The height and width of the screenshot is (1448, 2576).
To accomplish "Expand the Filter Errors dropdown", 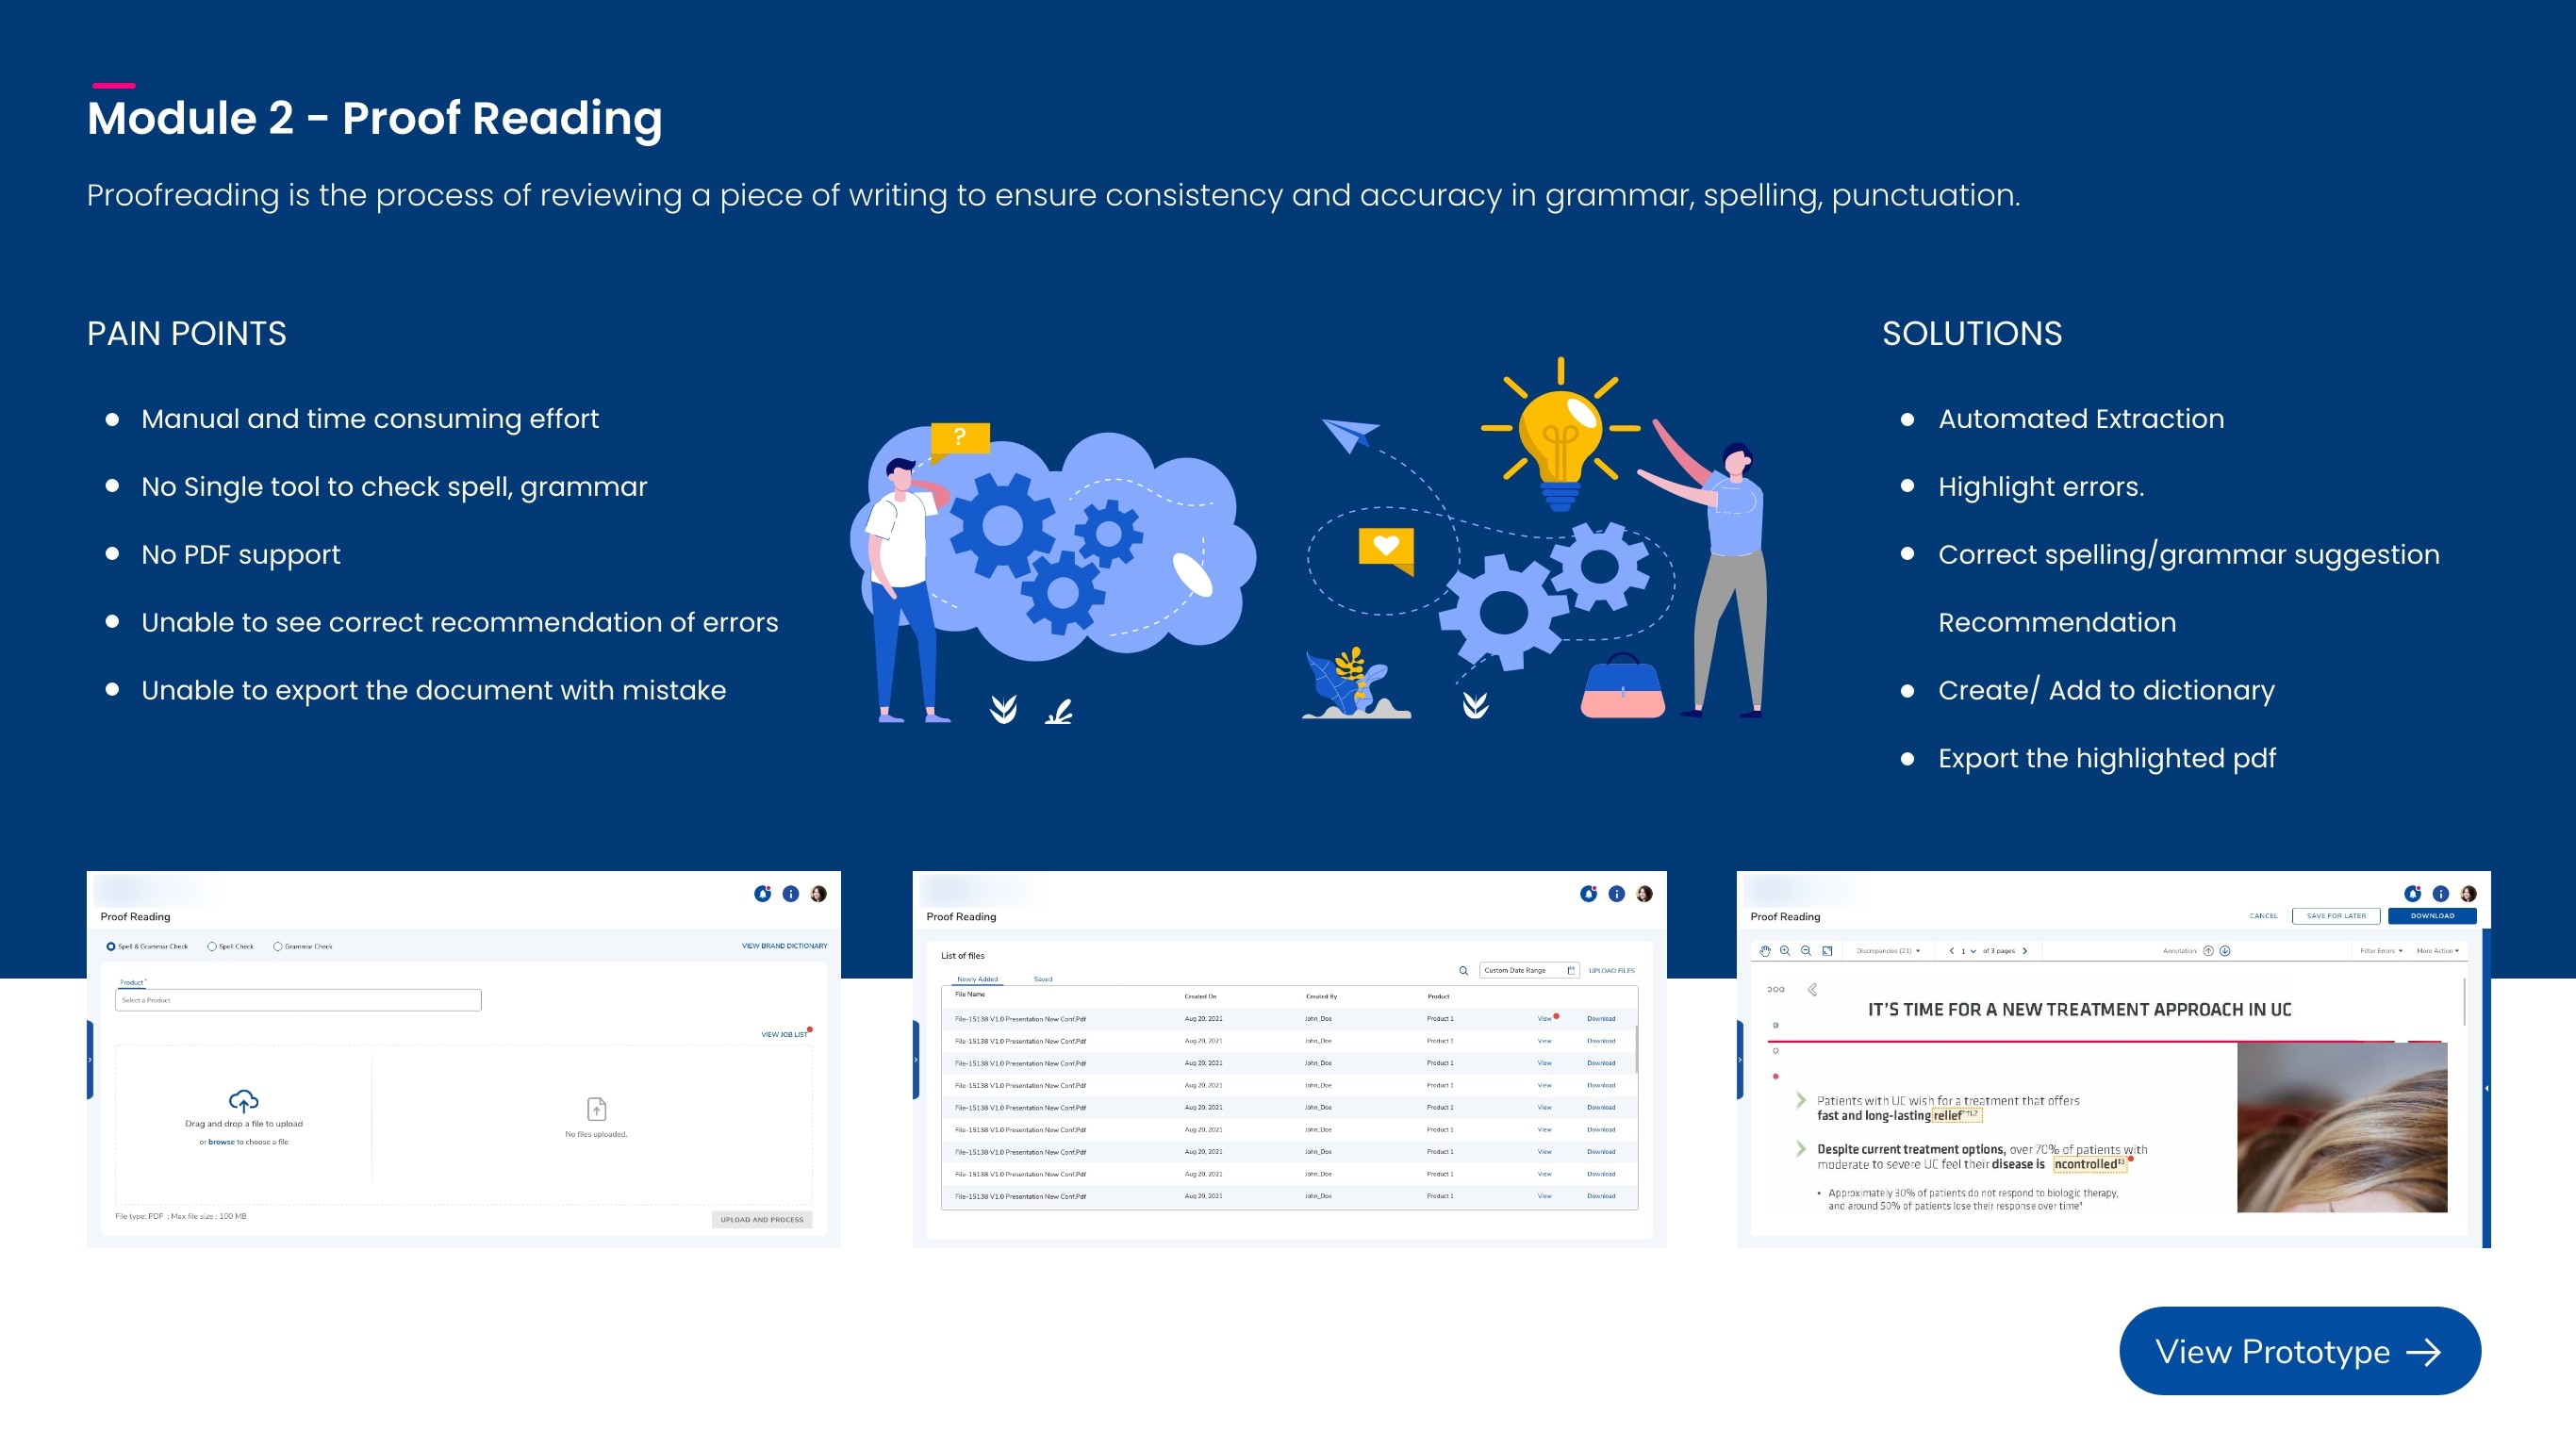I will click(2381, 951).
